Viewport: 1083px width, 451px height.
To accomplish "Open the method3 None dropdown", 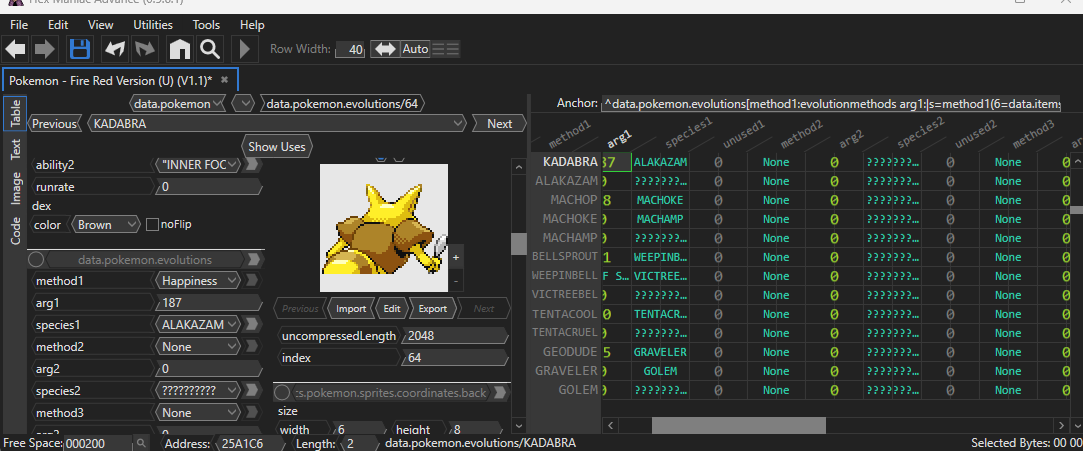I will tap(198, 412).
